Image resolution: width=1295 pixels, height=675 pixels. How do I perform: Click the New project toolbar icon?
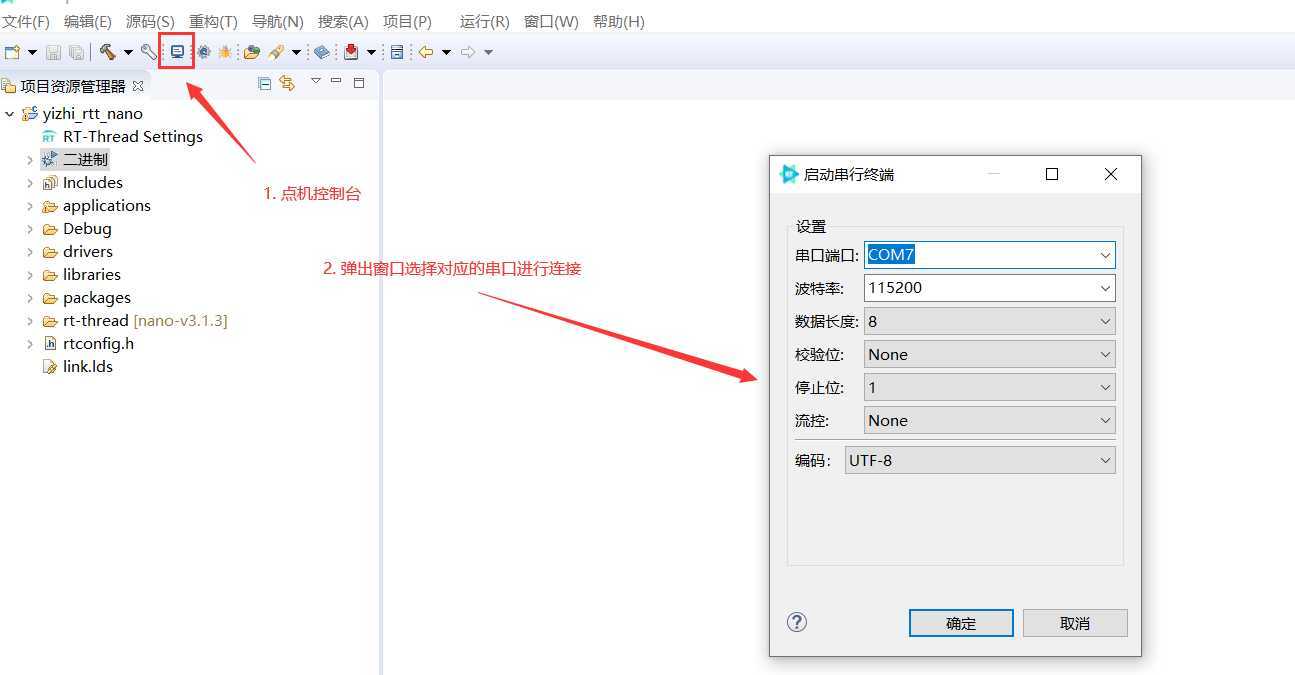[x=12, y=52]
